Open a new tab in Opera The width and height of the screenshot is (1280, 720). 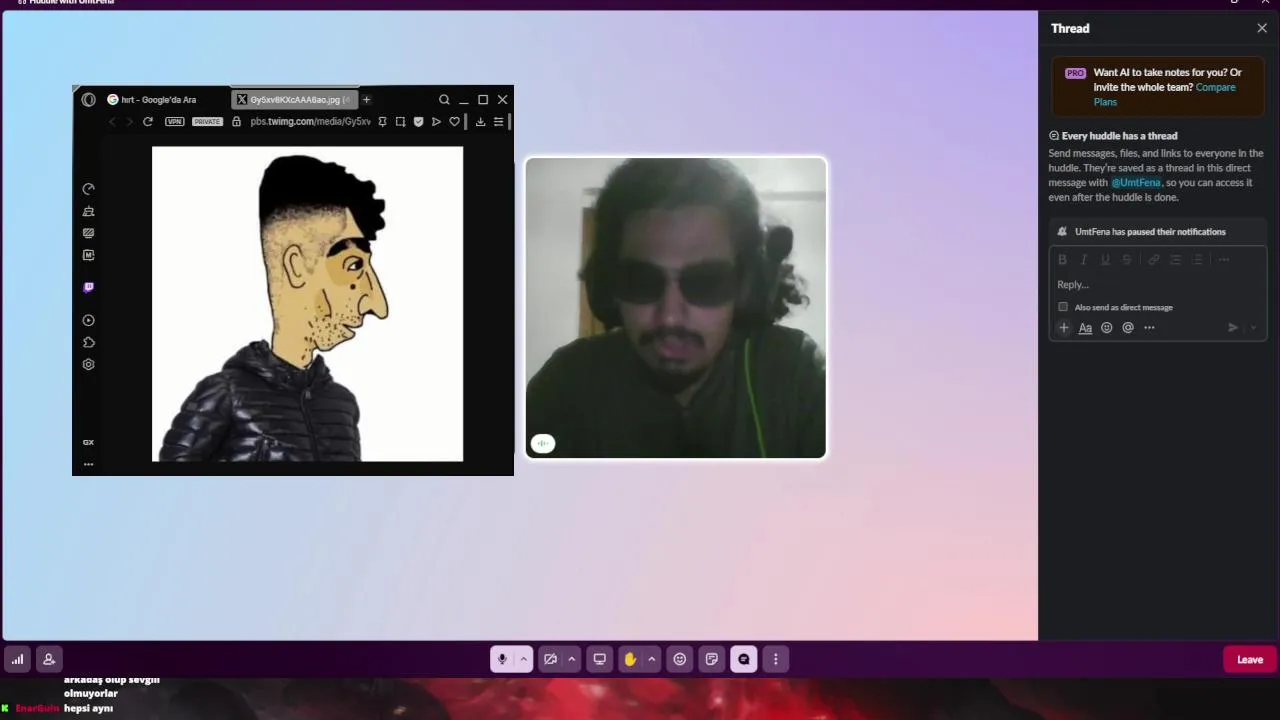(366, 100)
